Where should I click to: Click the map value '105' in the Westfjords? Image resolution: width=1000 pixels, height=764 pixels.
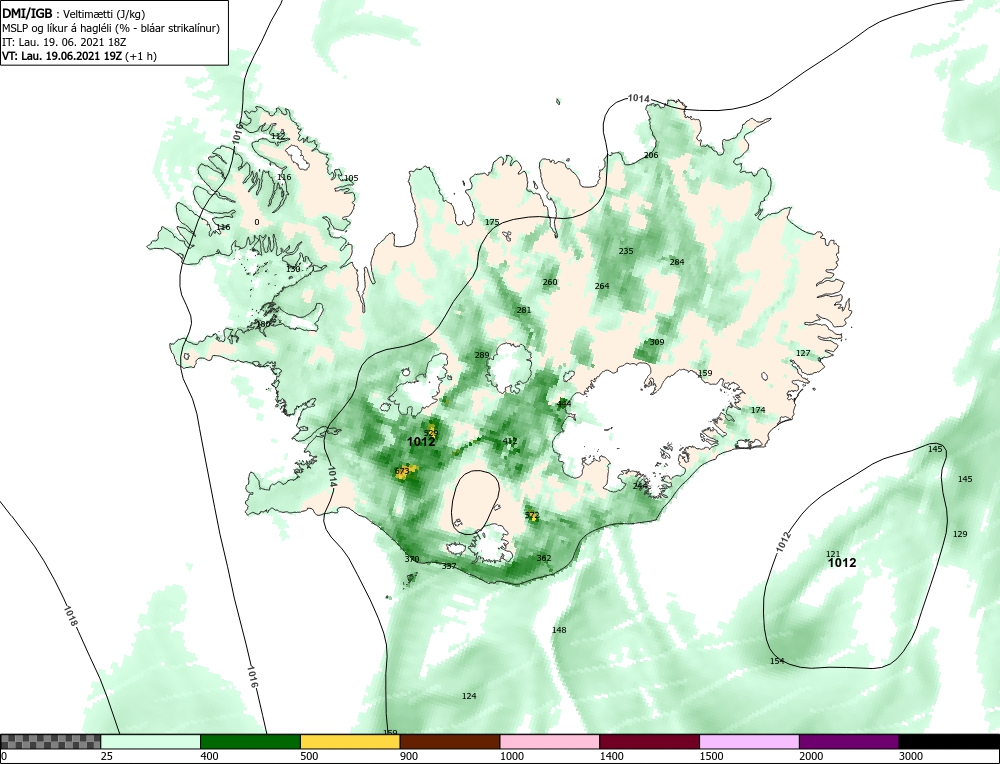click(x=351, y=178)
